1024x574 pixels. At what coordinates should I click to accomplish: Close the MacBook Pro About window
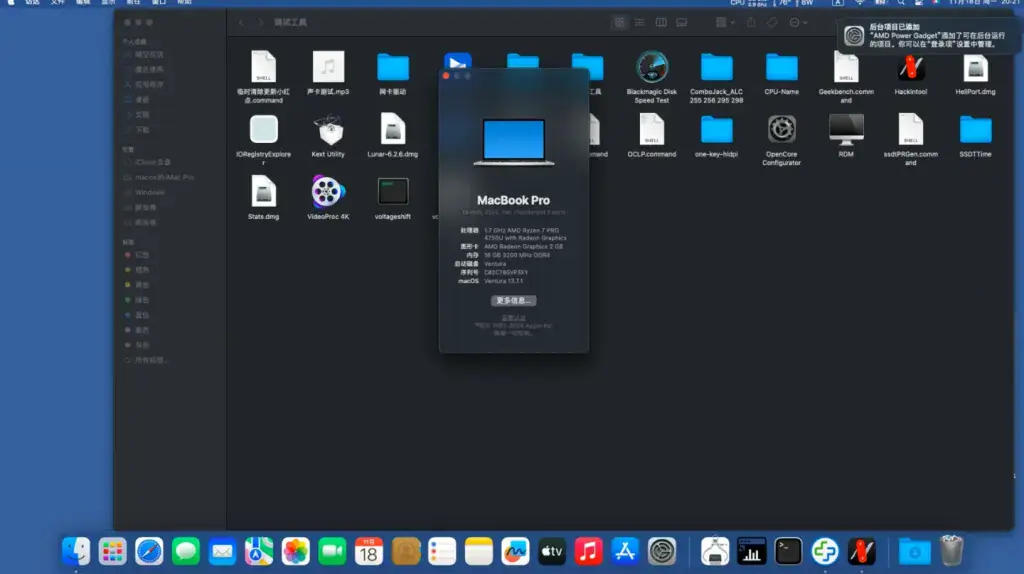coord(446,76)
